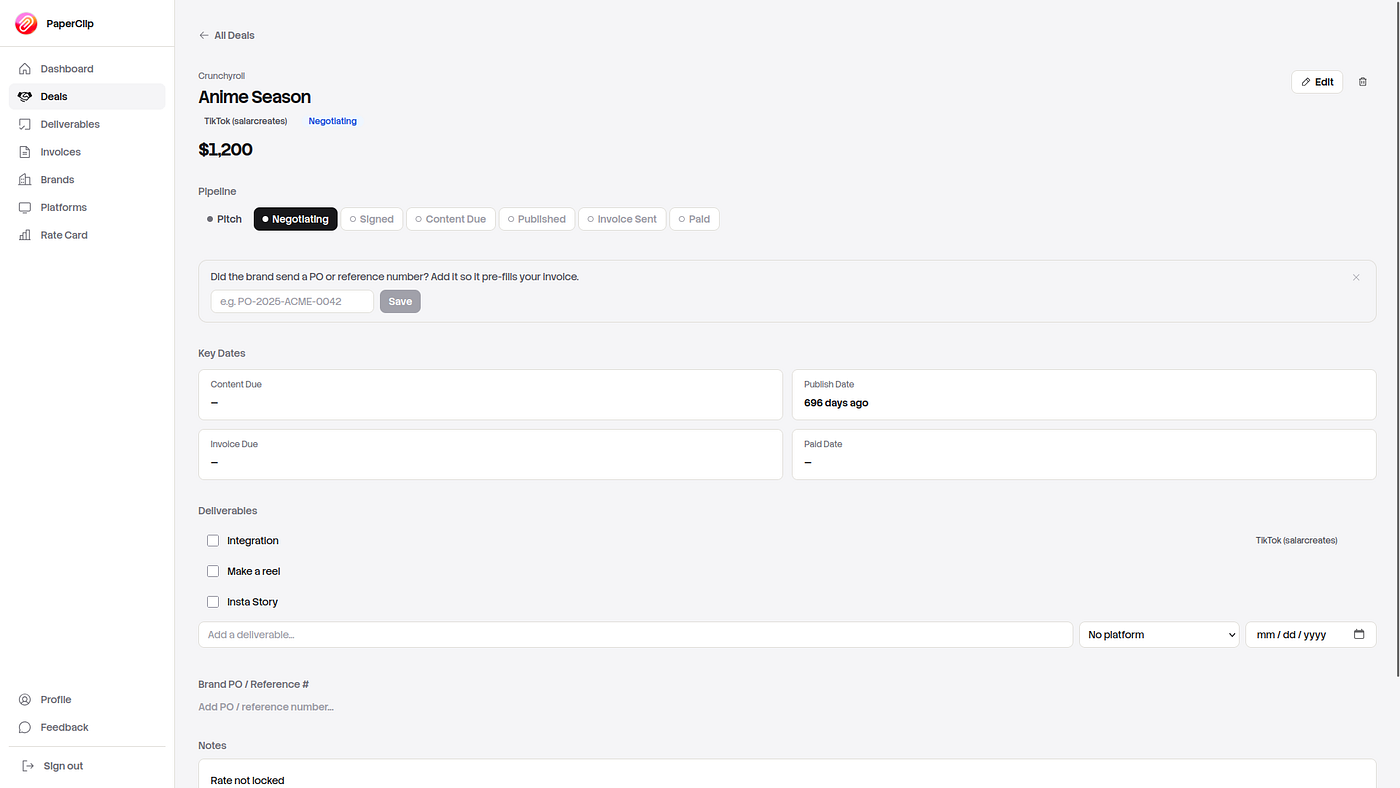
Task: Click the Edit deal button
Action: 1317,82
